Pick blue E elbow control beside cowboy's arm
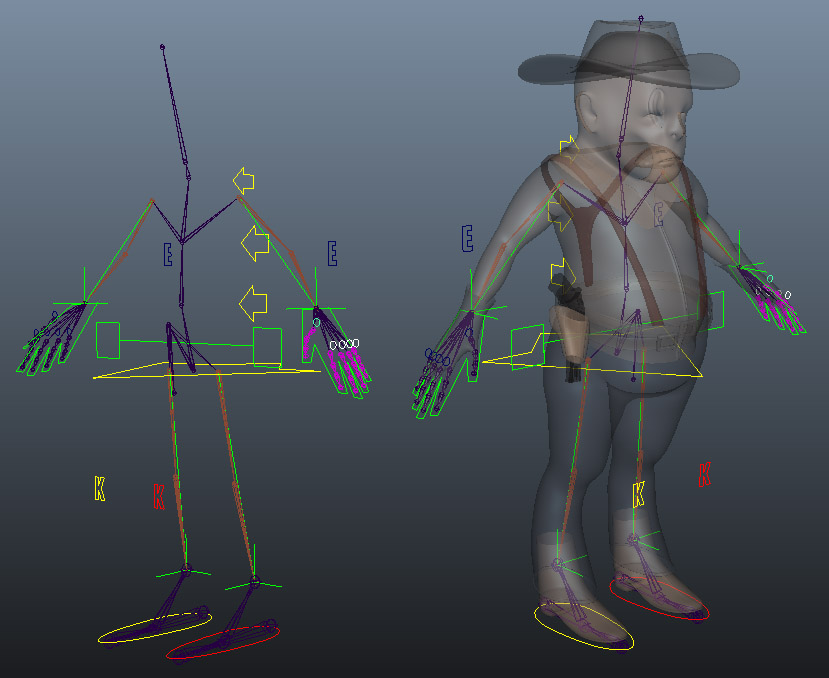The width and height of the screenshot is (829, 678). [x=467, y=238]
